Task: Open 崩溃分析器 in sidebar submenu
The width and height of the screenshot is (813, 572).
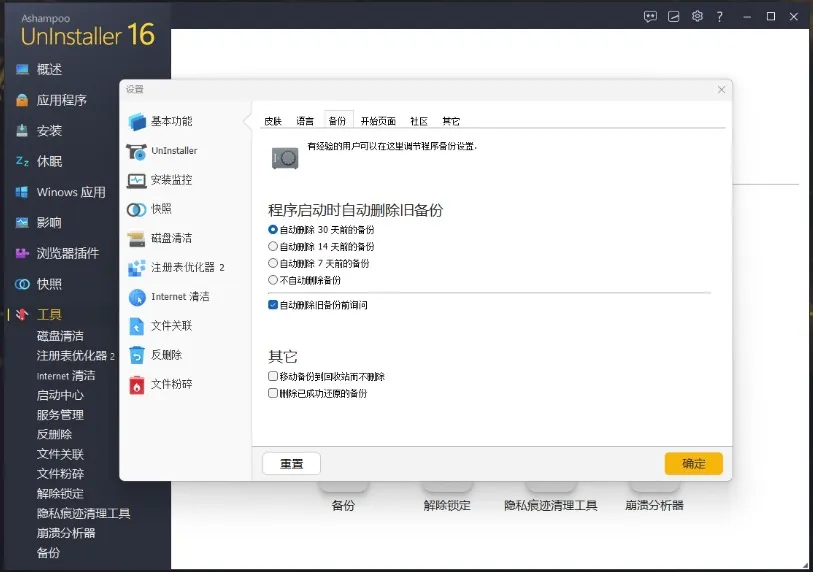Action: click(66, 533)
